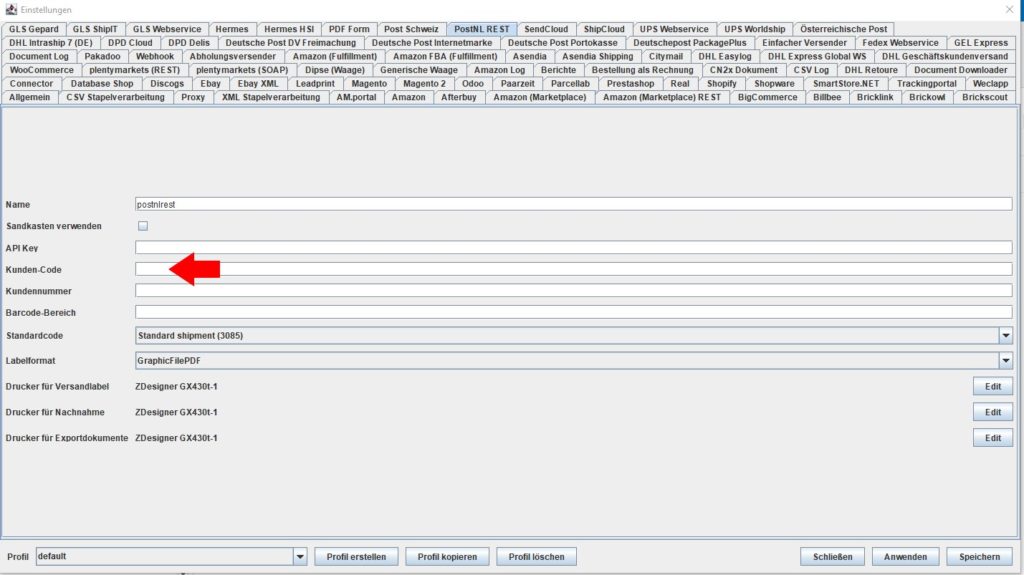Open the Amazon FBA (Fulfillment) tab
Screen dimensions: 1024x575
445,56
